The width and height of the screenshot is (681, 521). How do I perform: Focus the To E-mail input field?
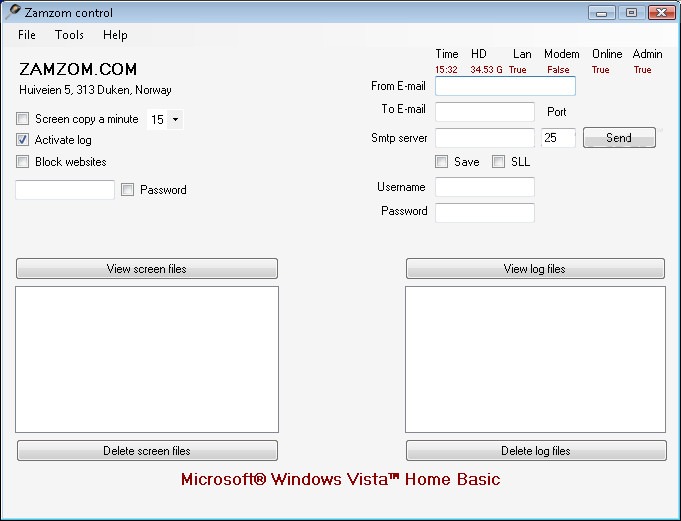[485, 112]
